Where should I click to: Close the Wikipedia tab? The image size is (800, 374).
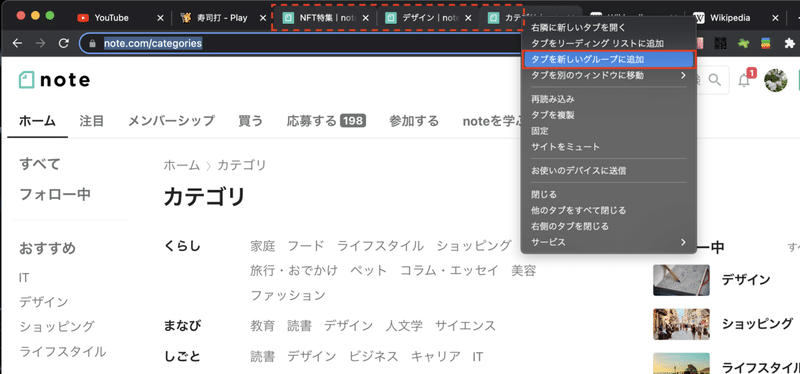pyautogui.click(x=776, y=18)
